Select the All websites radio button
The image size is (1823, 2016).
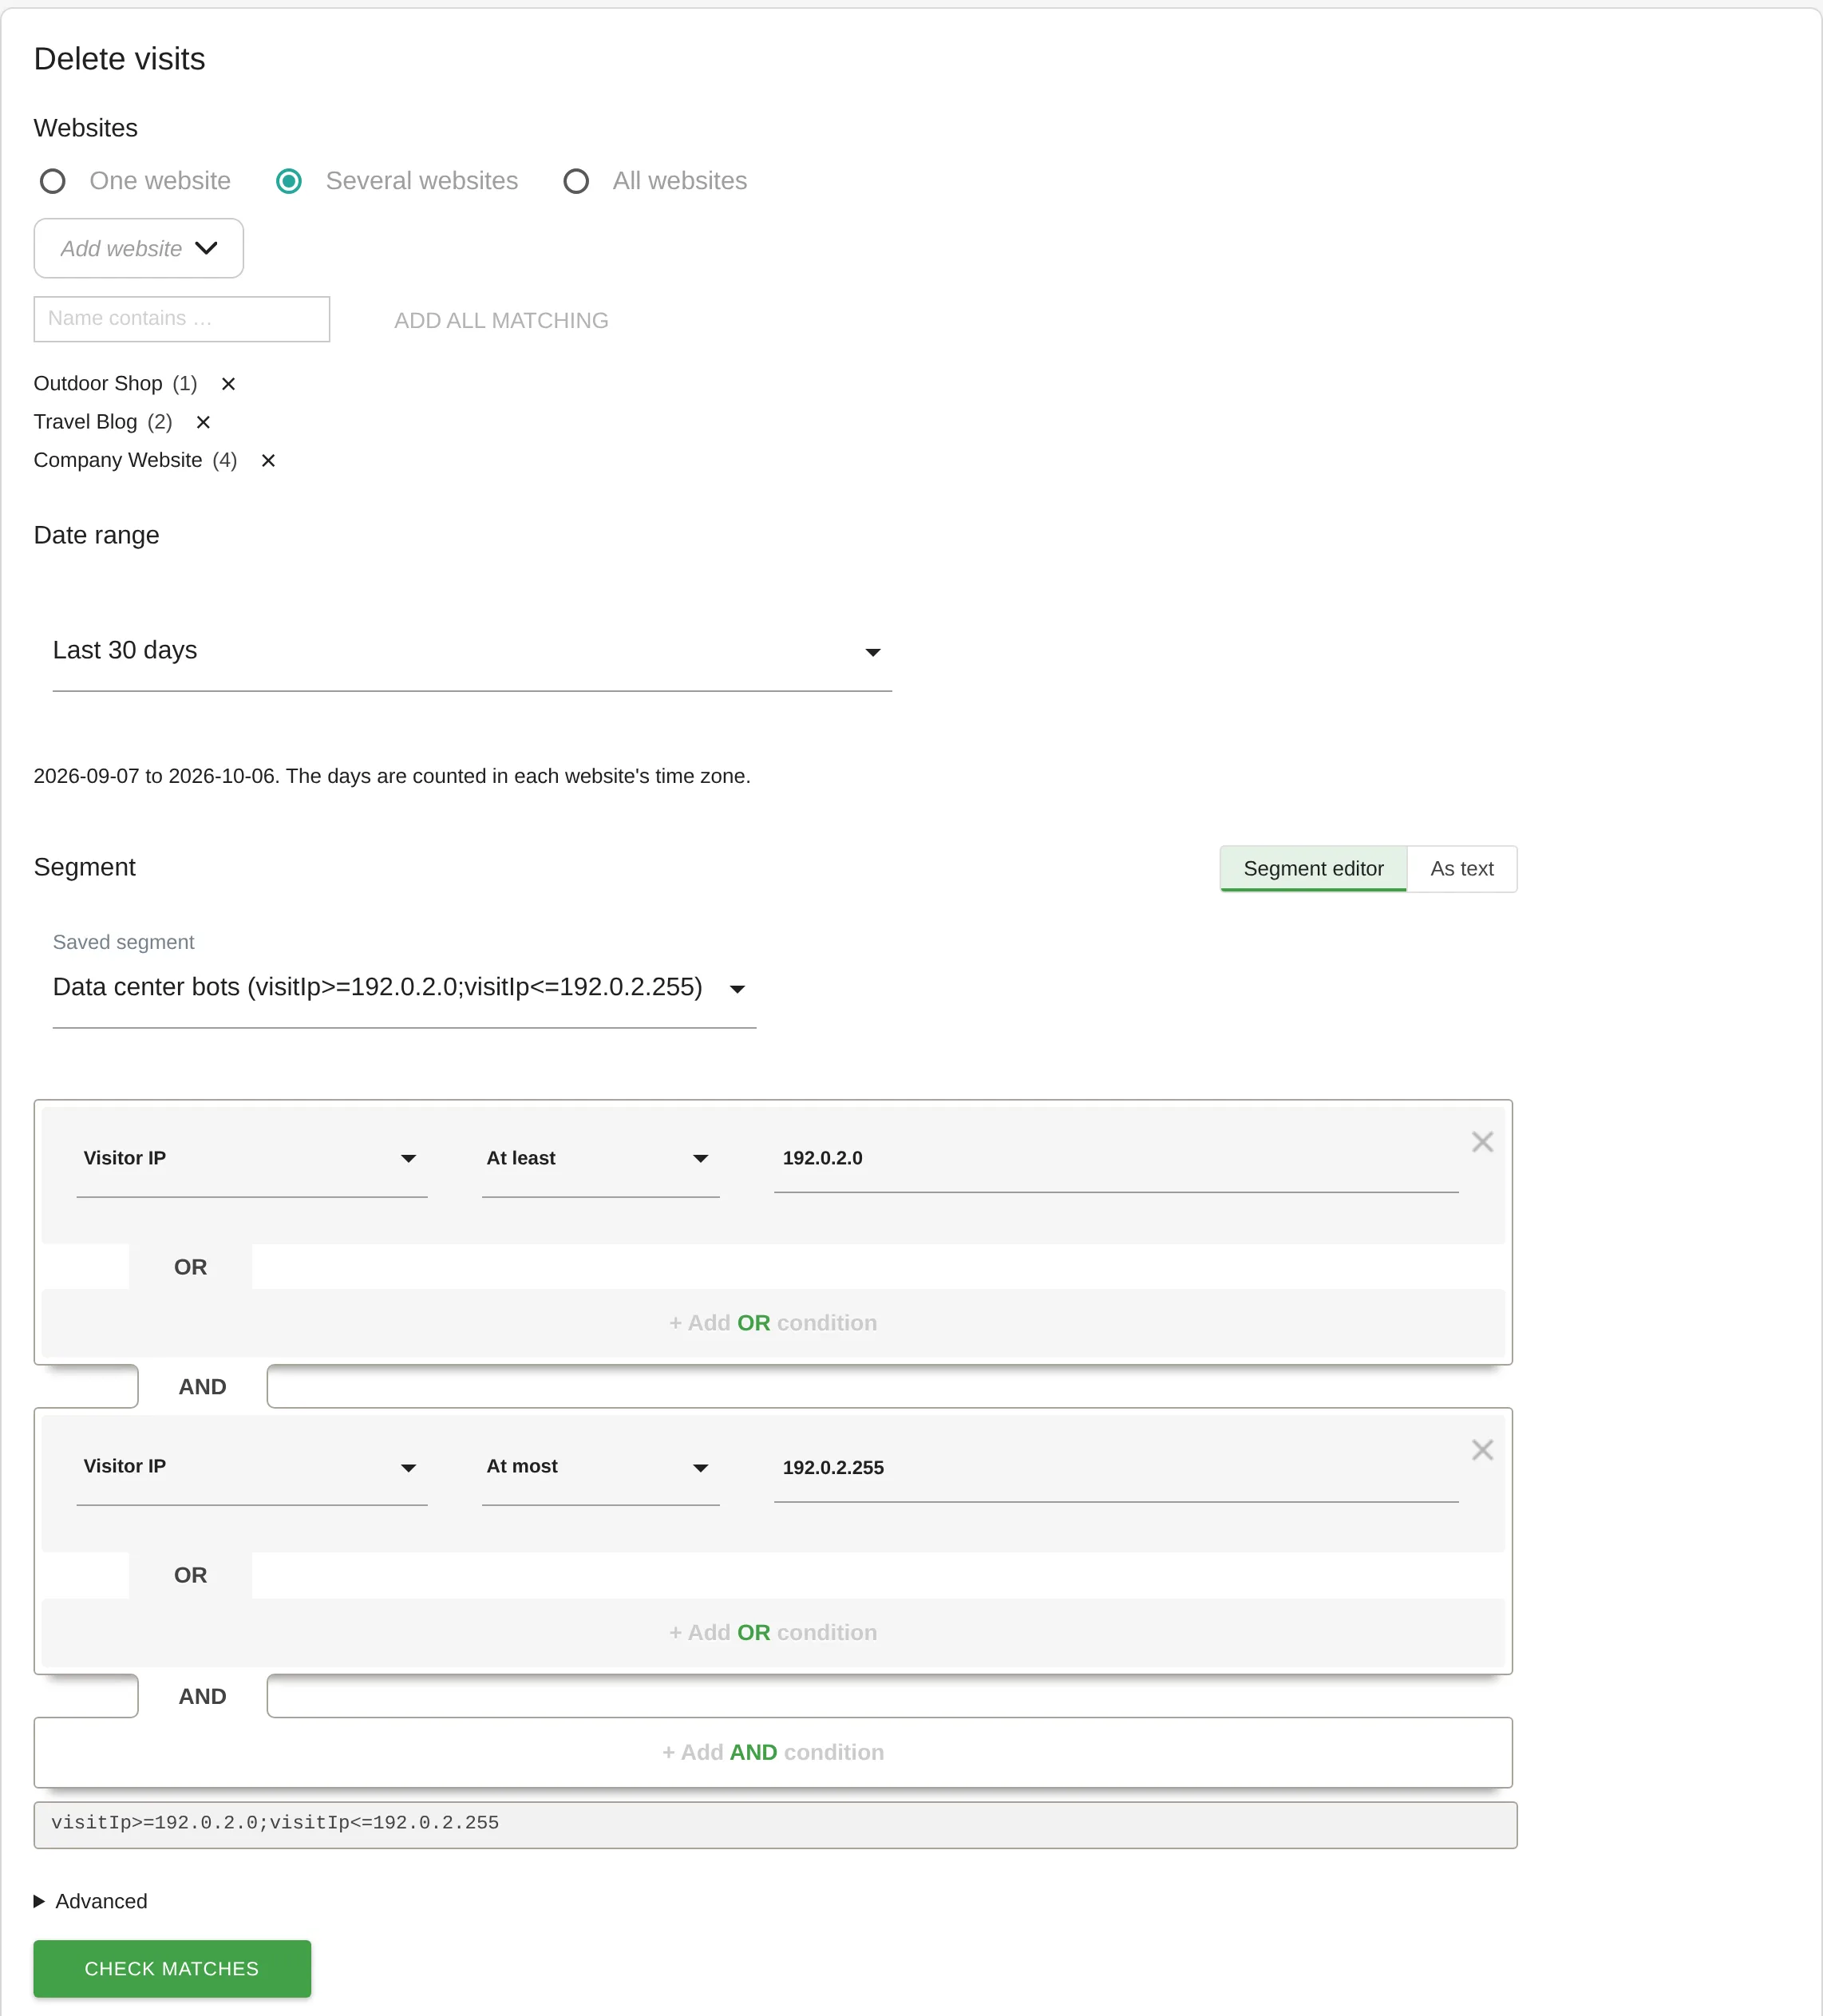(576, 181)
